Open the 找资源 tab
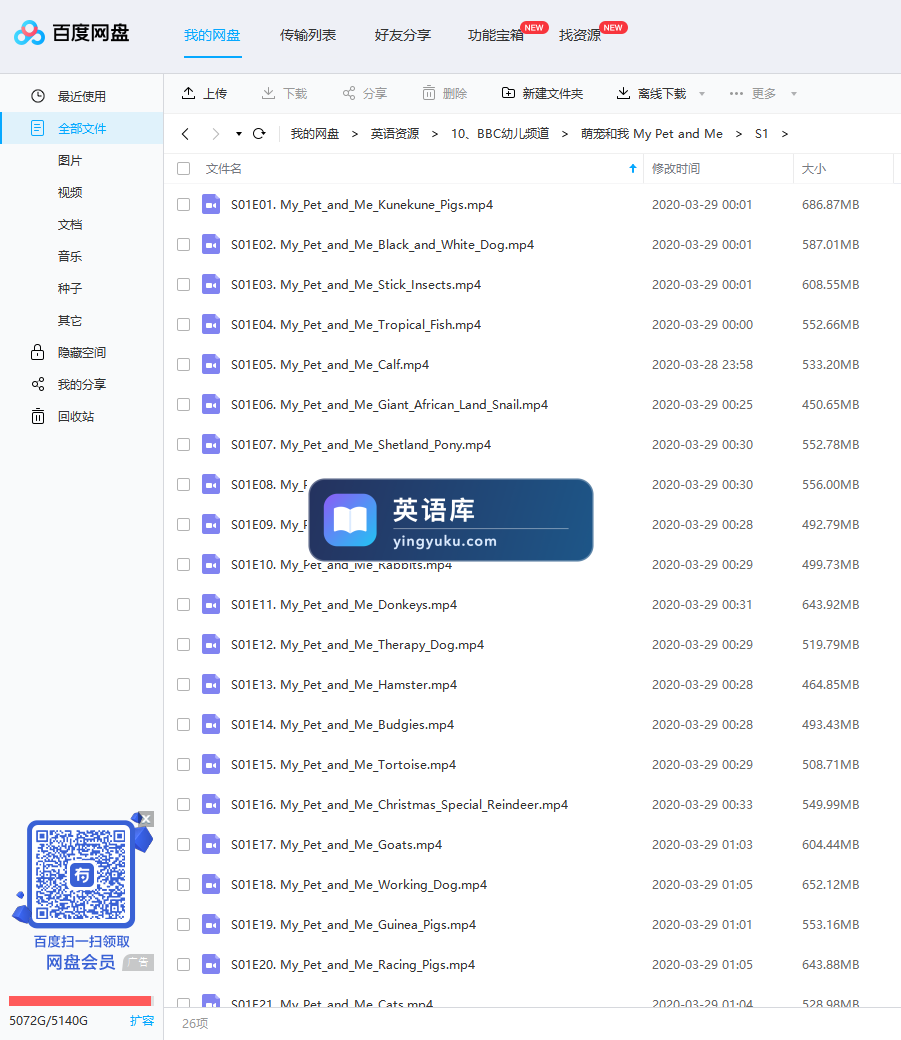Screen dimensions: 901x1040 580,35
